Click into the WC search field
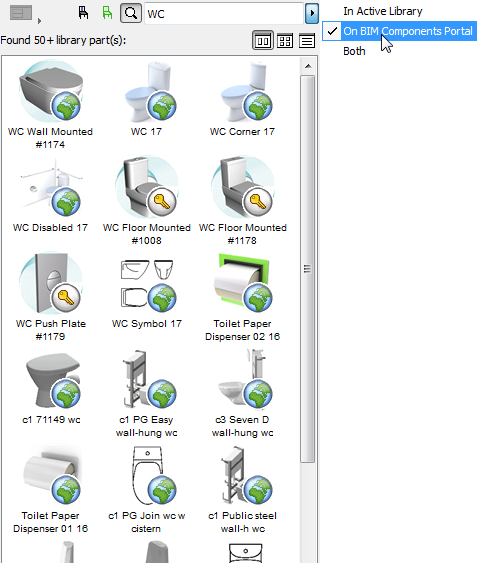Image resolution: width=477 pixels, height=563 pixels. click(x=224, y=14)
